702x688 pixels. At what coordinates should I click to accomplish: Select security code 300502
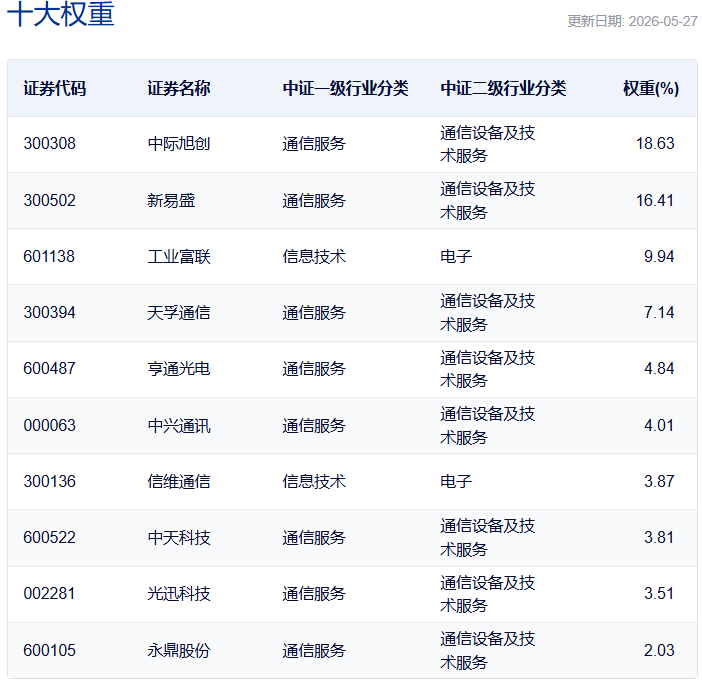50,200
